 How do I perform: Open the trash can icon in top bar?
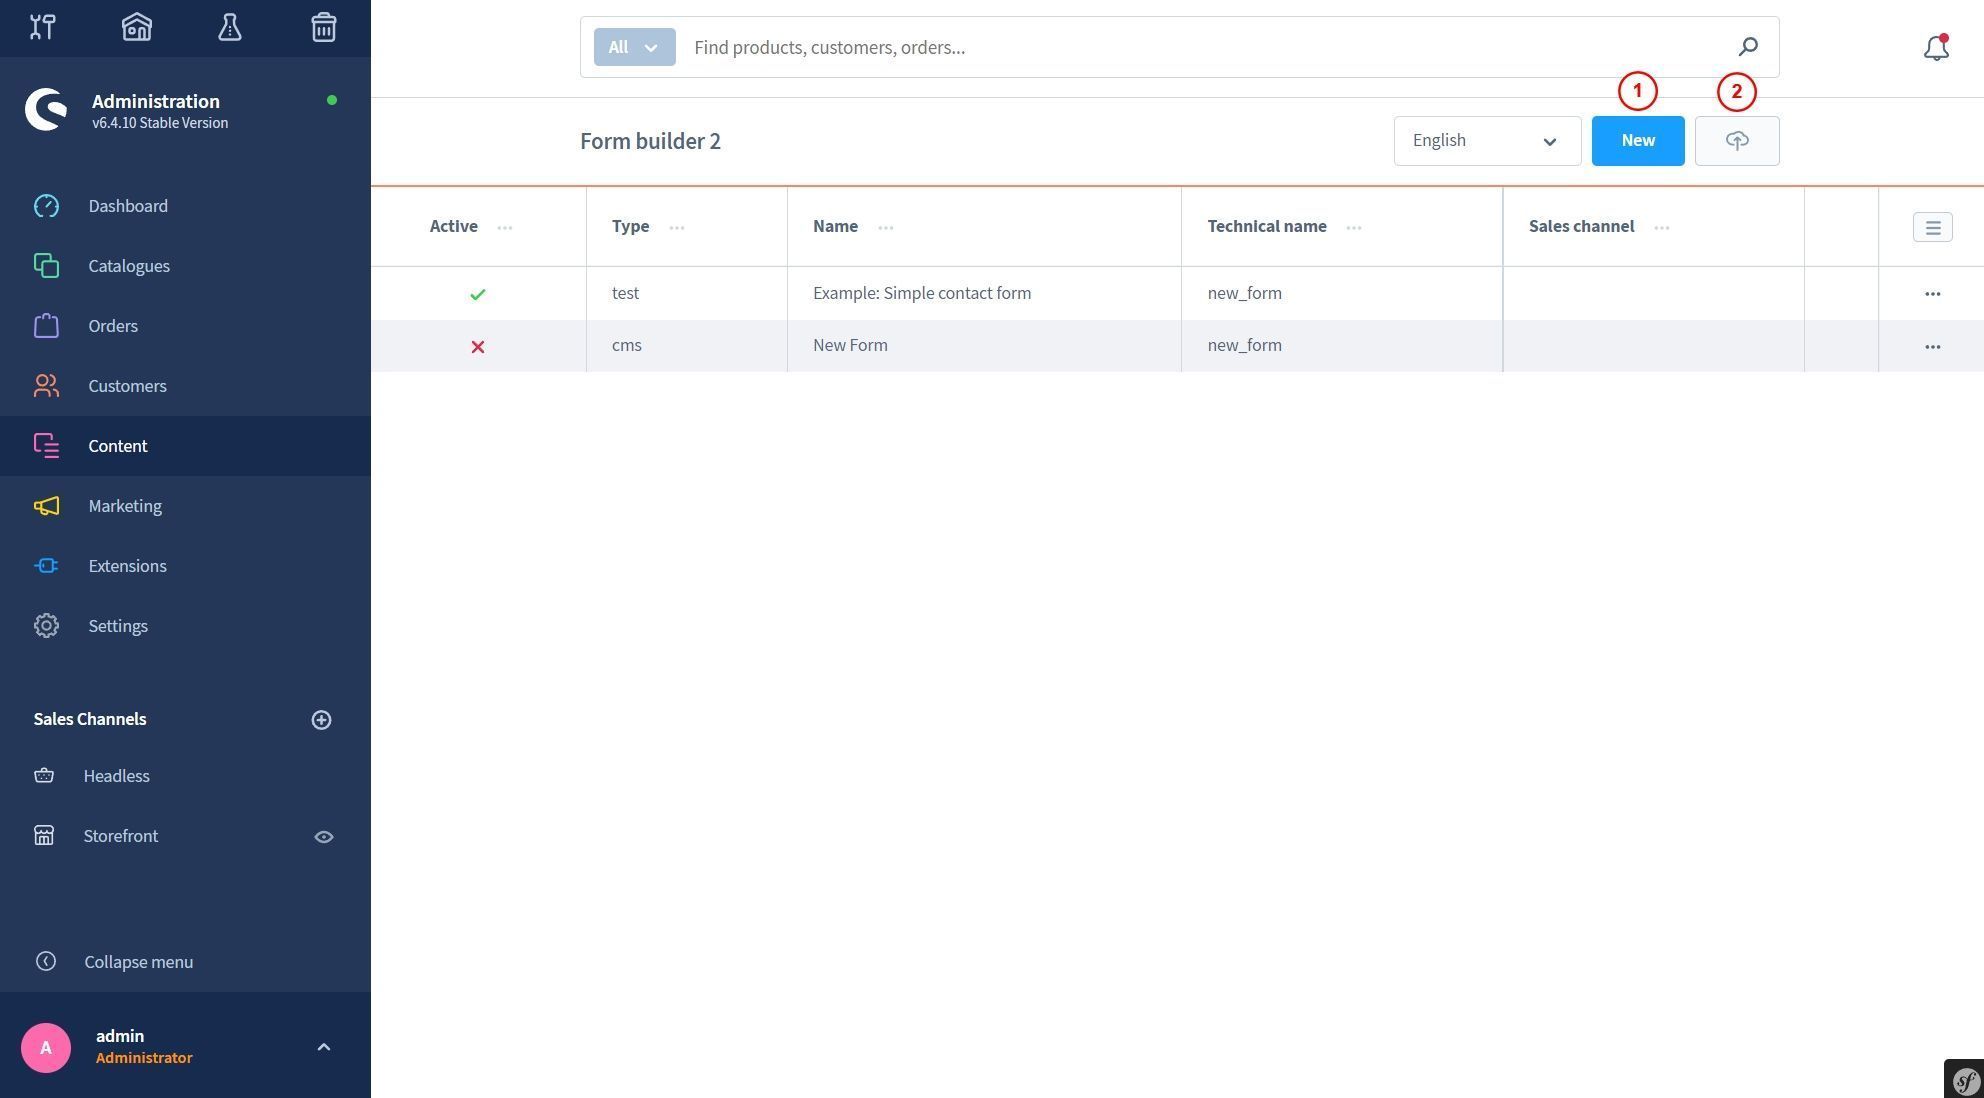coord(323,27)
